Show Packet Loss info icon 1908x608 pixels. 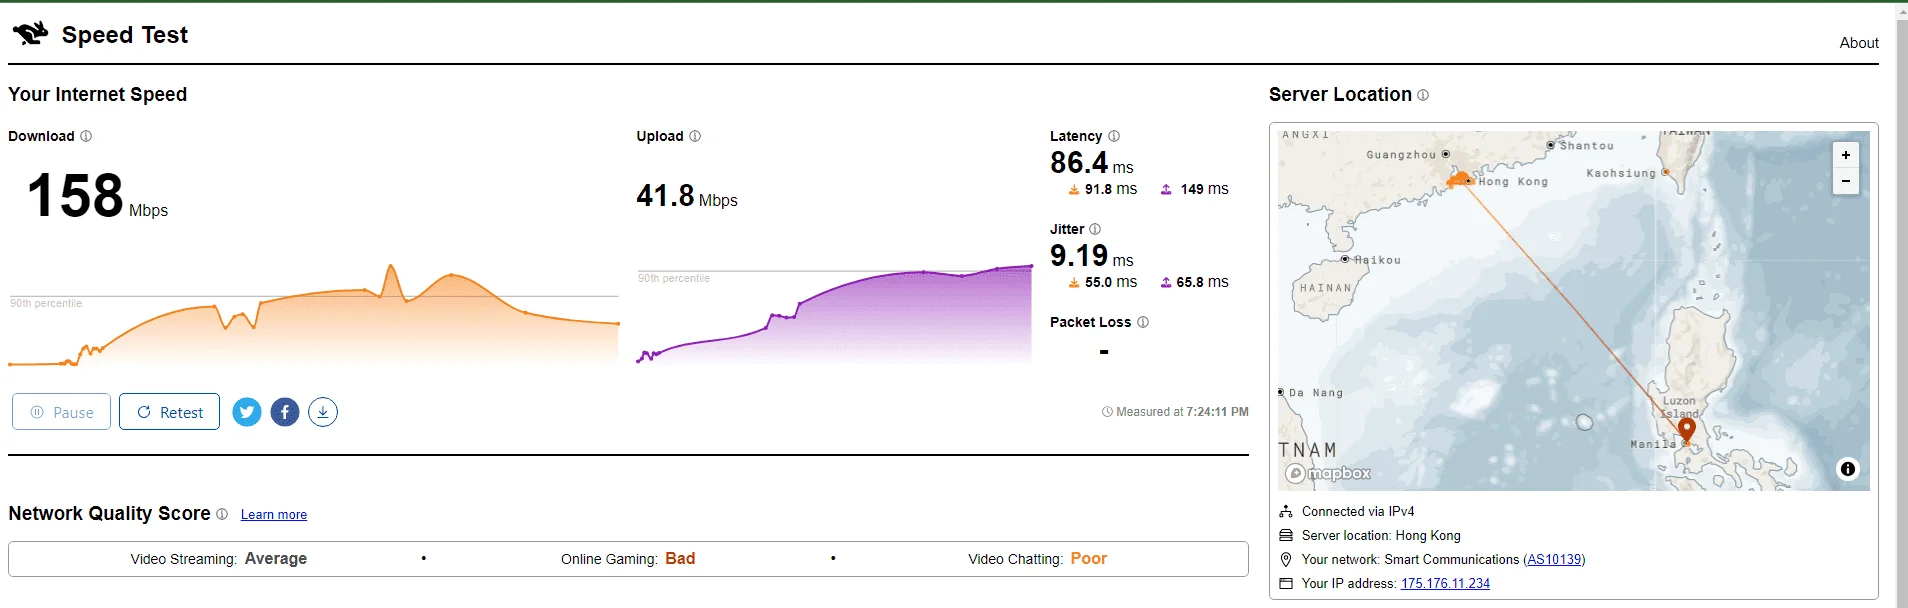1143,322
